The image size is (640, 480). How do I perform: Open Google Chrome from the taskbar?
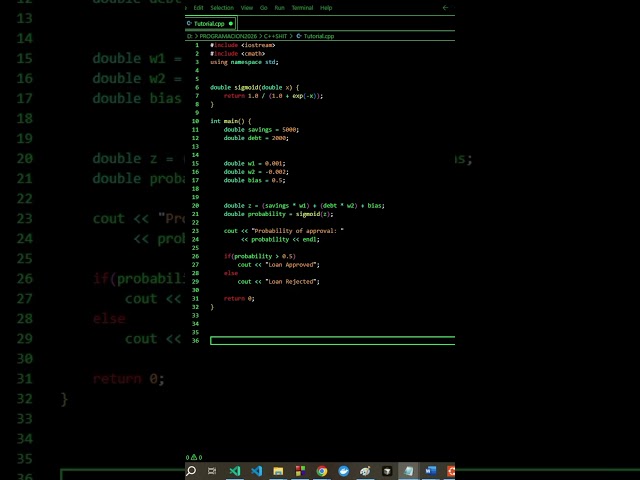point(322,471)
